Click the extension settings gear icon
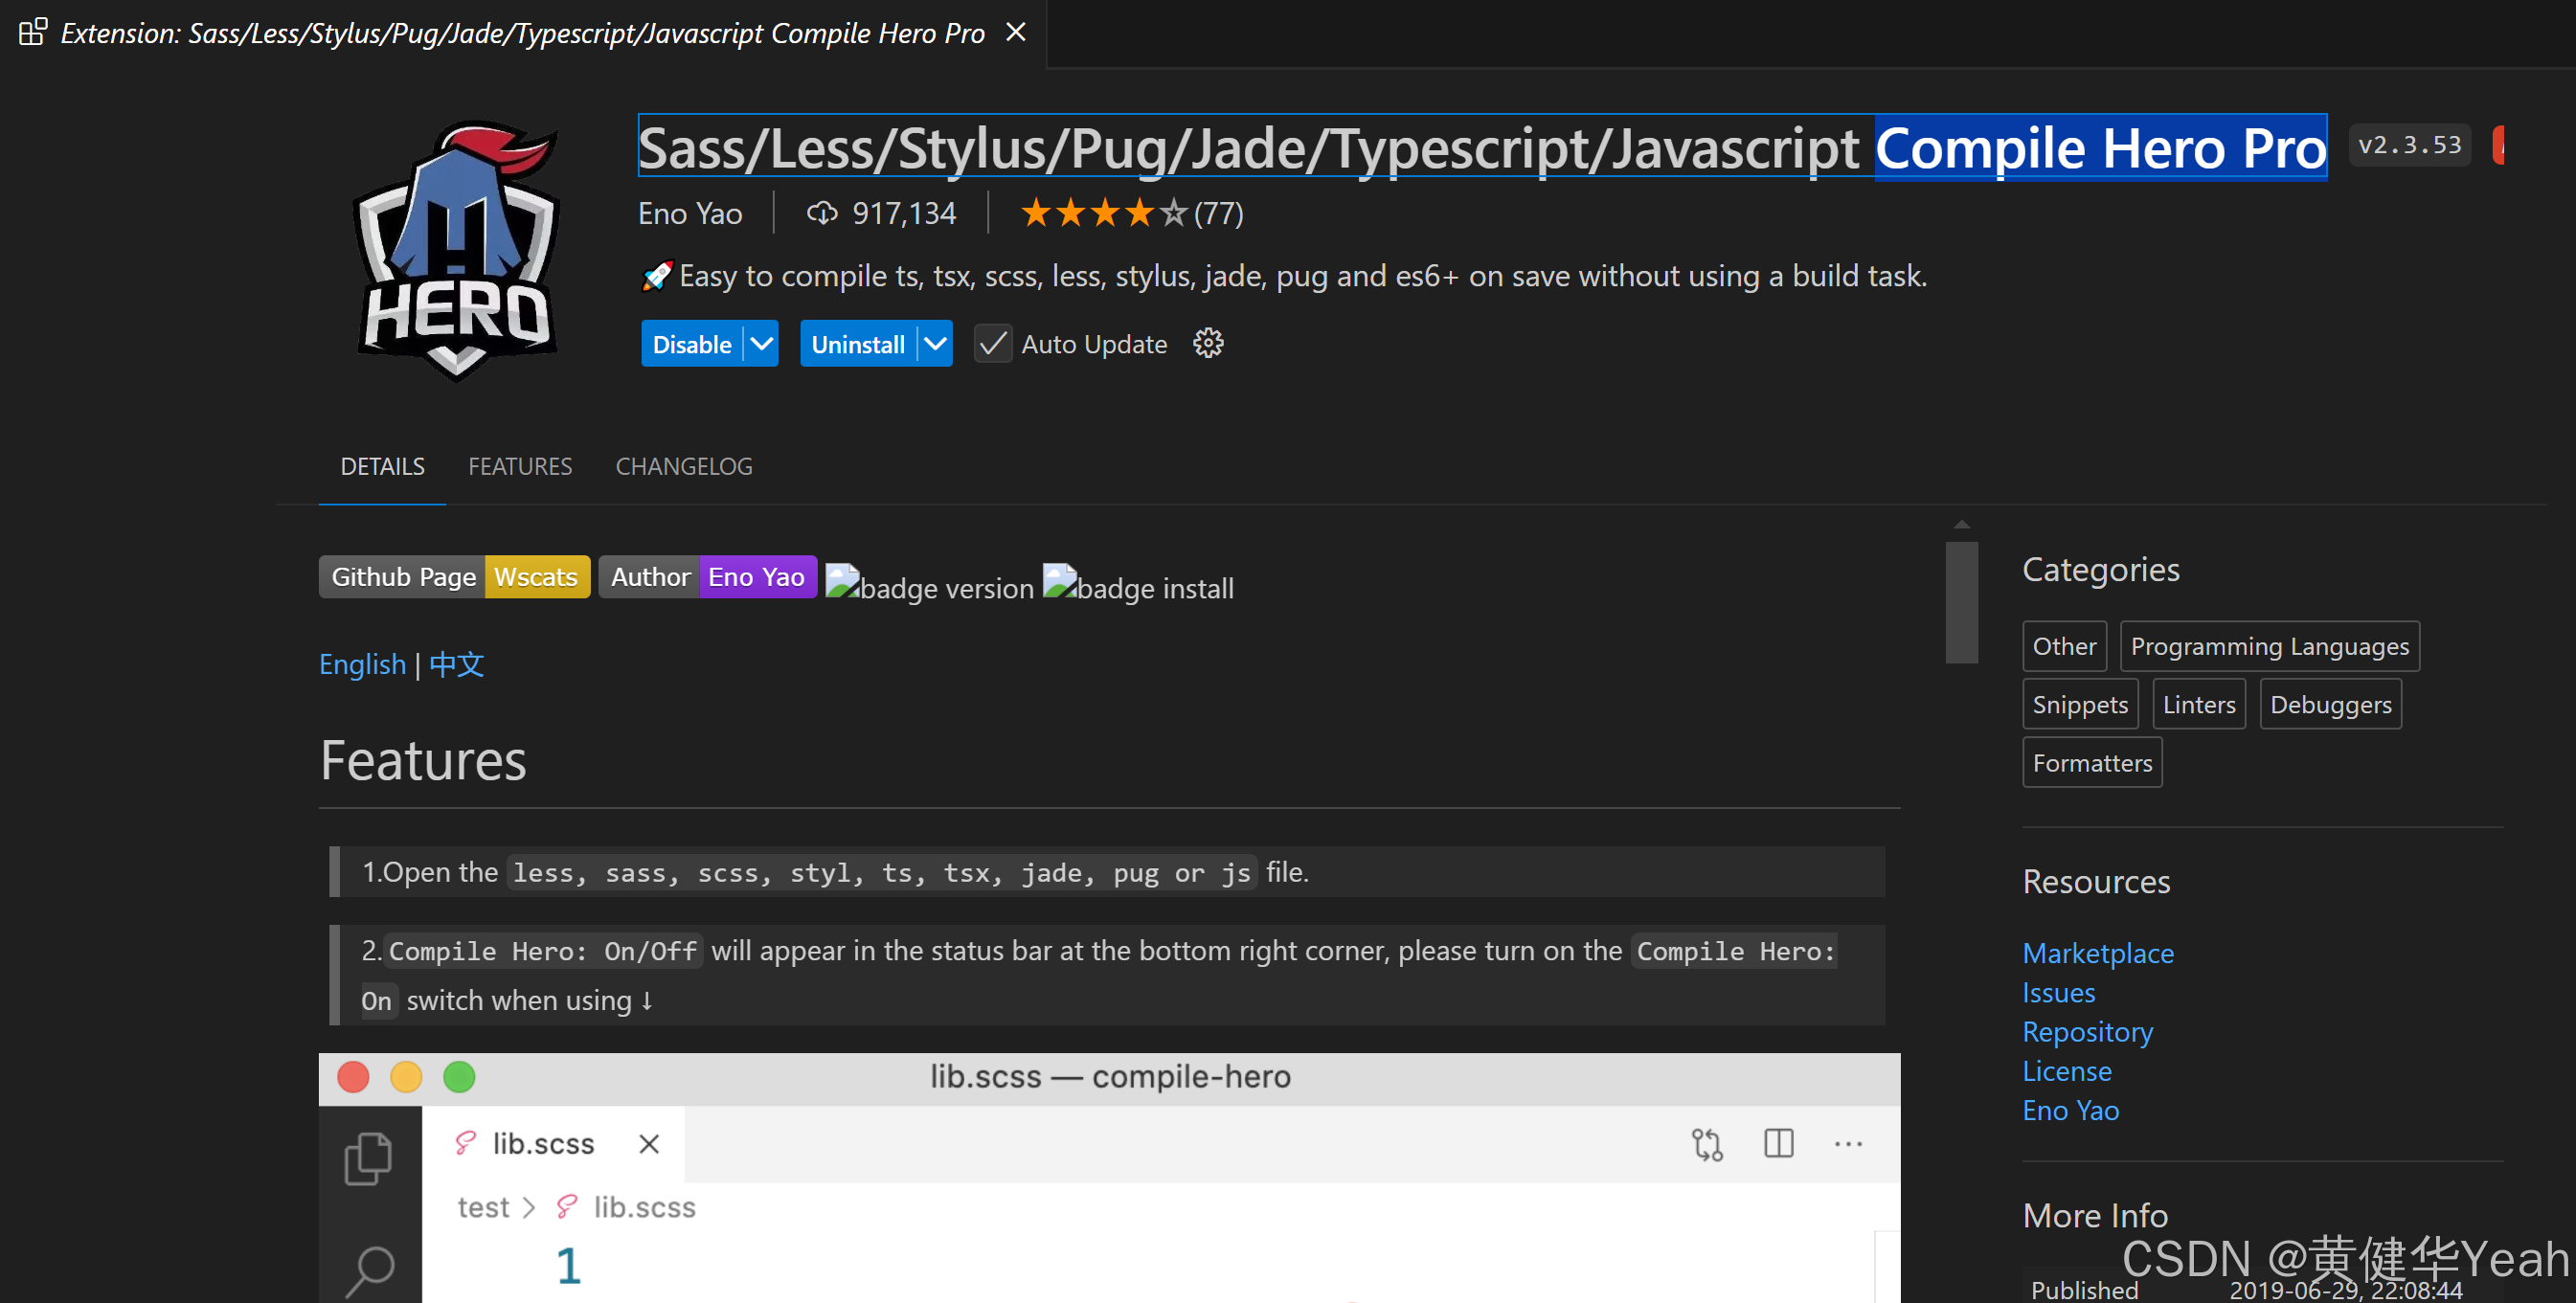 tap(1208, 343)
